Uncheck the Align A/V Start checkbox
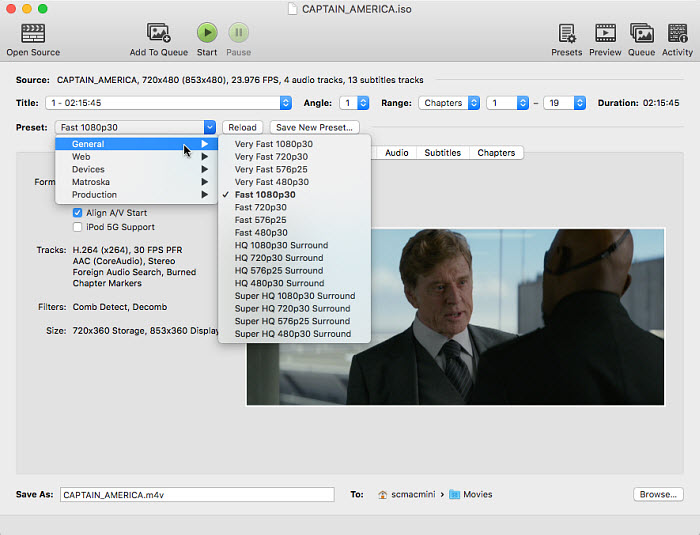The image size is (700, 535). click(77, 213)
